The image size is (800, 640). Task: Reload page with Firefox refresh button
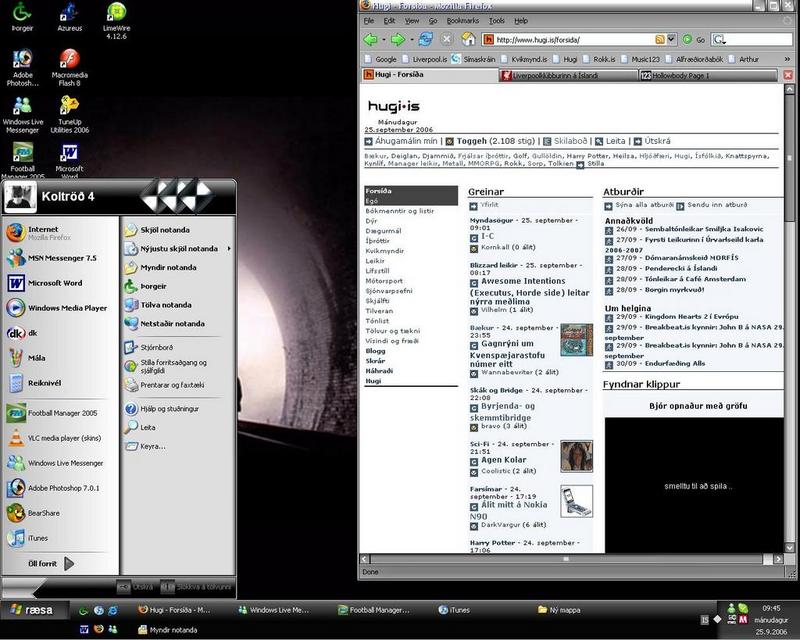[x=425, y=39]
